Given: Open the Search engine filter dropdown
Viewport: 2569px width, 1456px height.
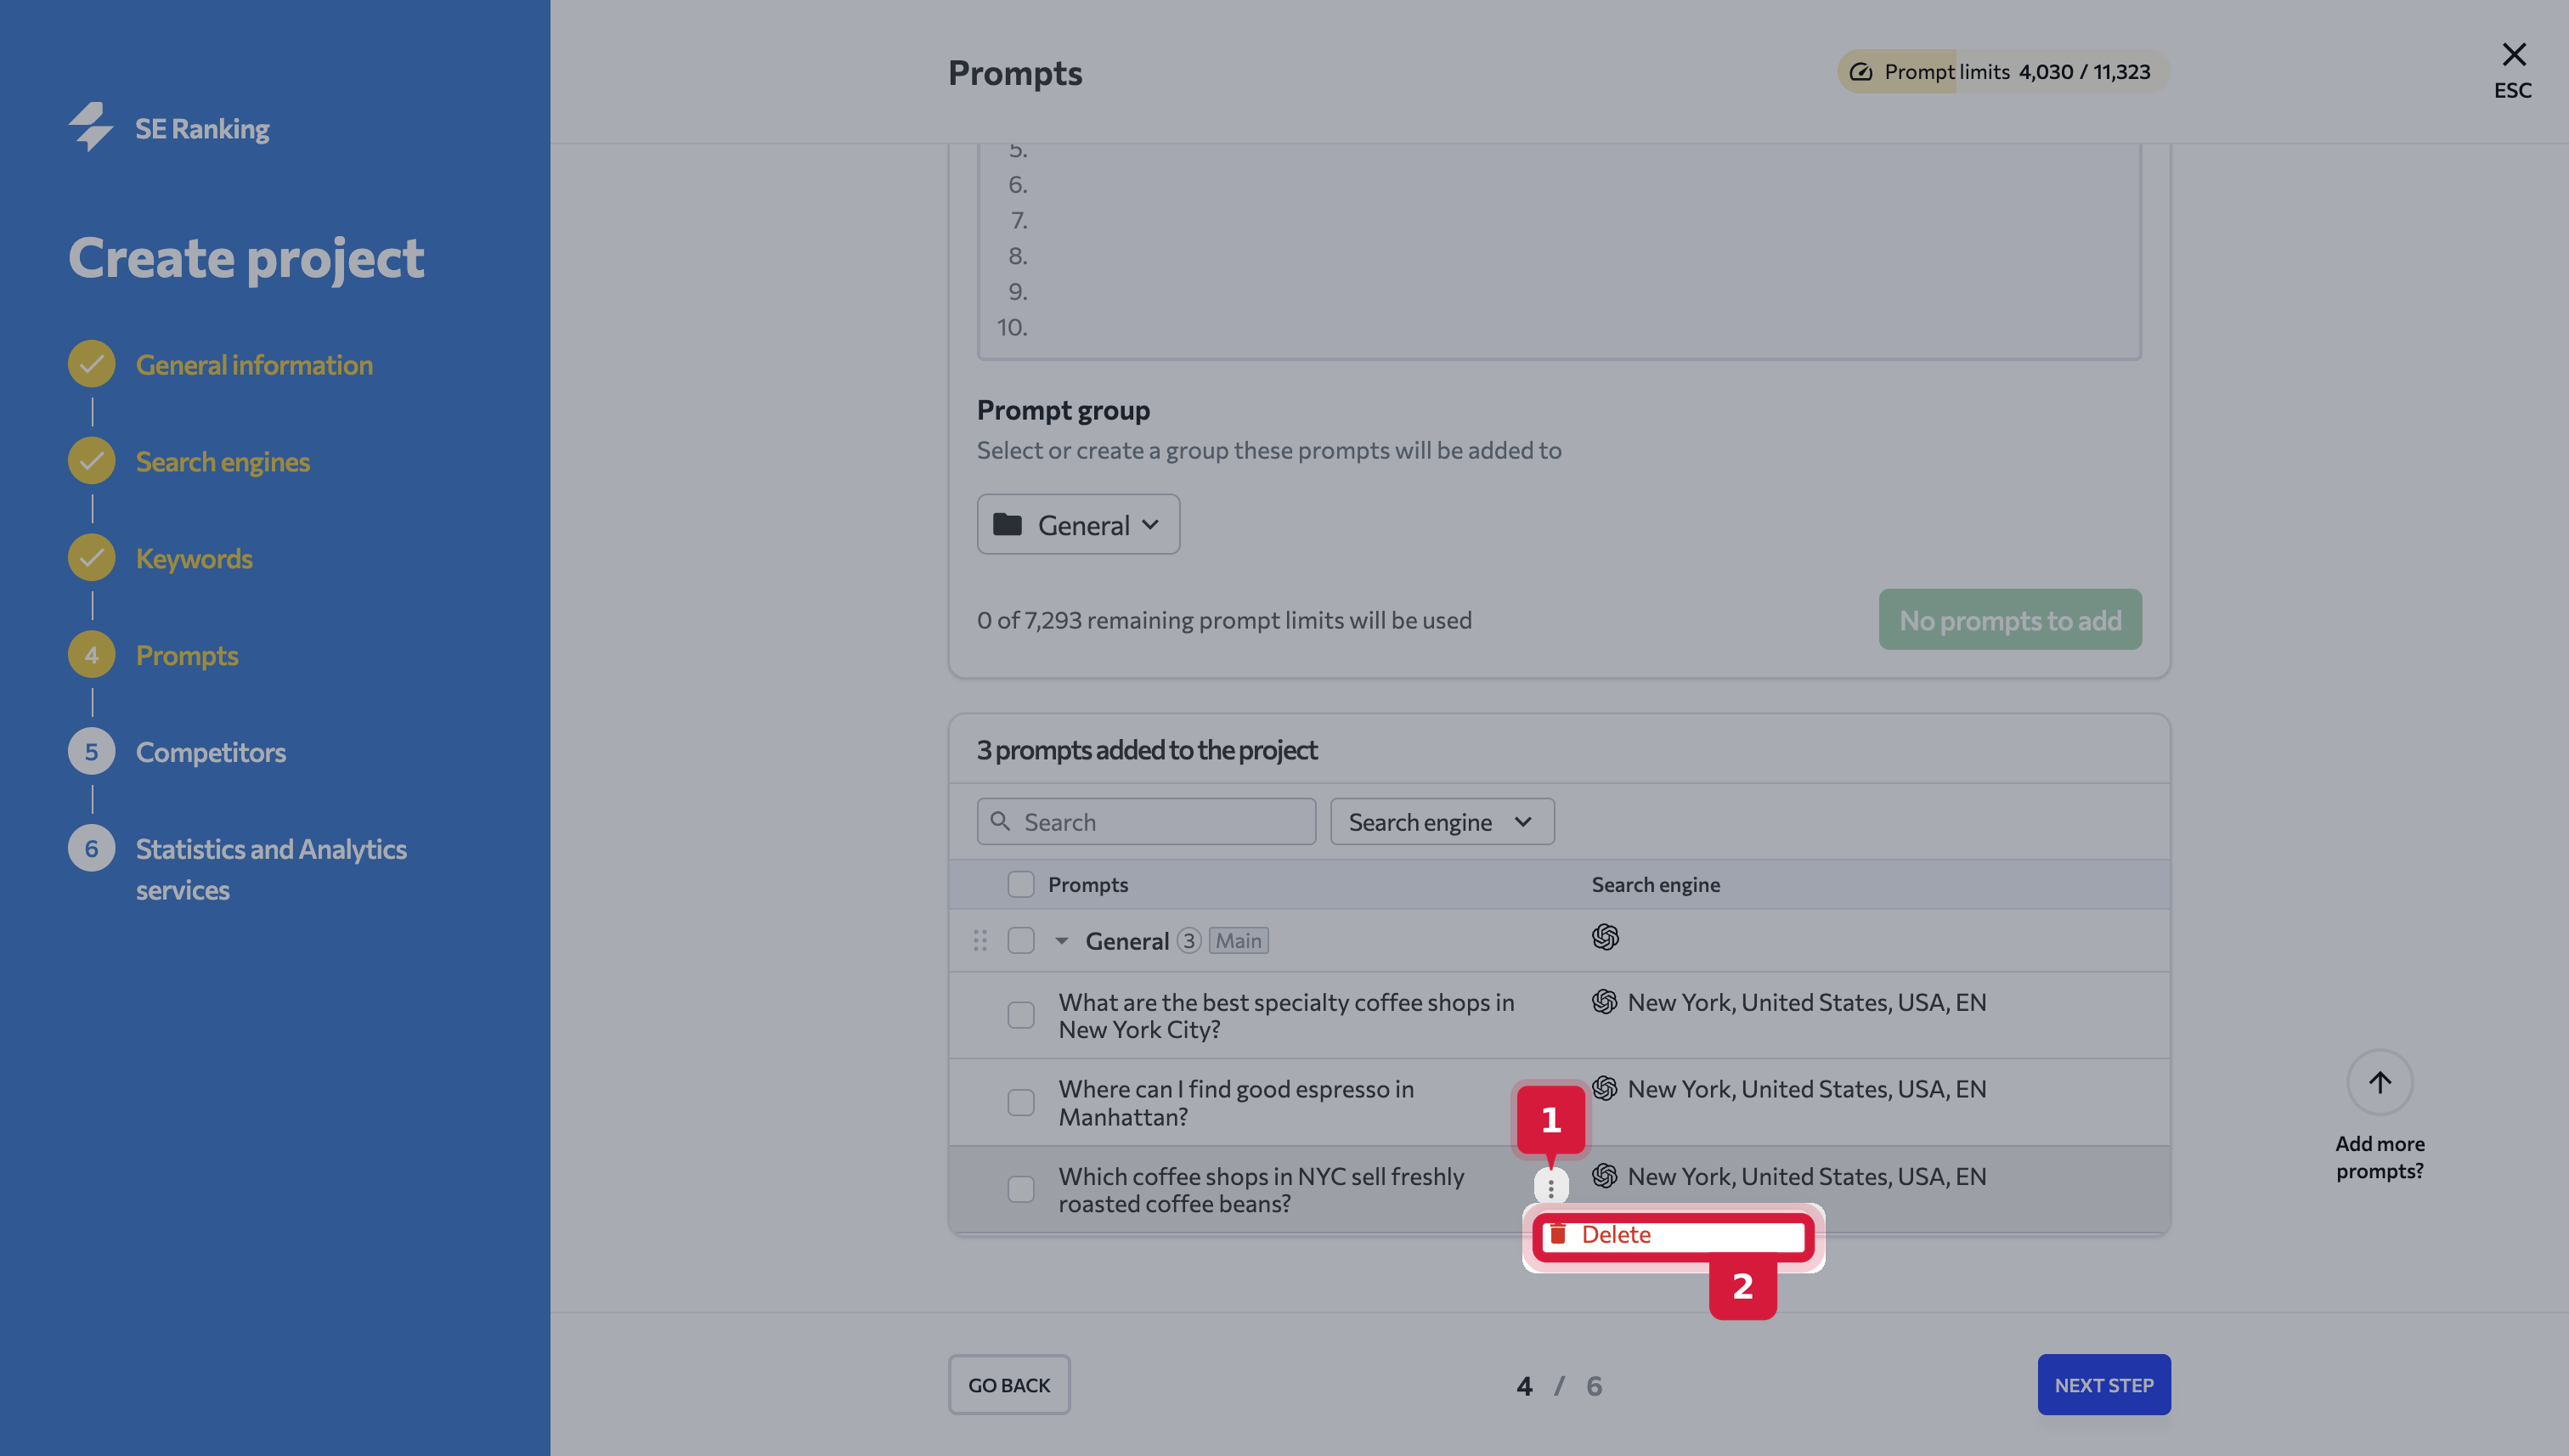Looking at the screenshot, I should [x=1442, y=821].
